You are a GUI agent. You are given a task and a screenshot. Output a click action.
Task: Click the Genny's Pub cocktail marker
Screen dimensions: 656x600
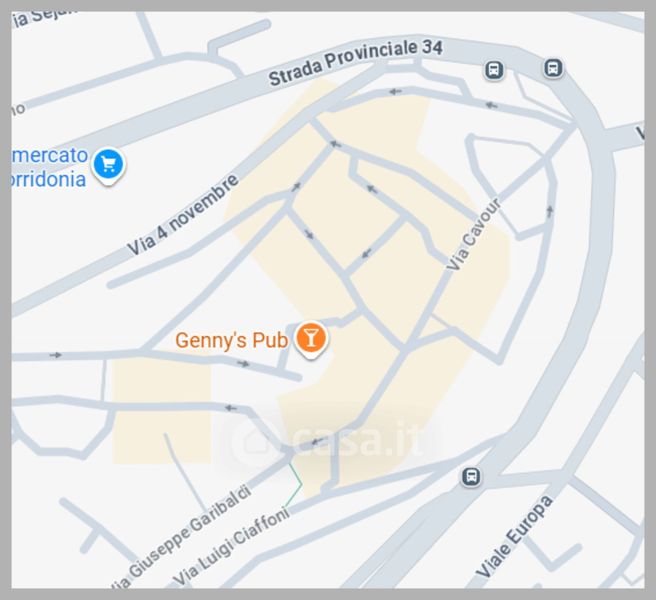click(311, 340)
